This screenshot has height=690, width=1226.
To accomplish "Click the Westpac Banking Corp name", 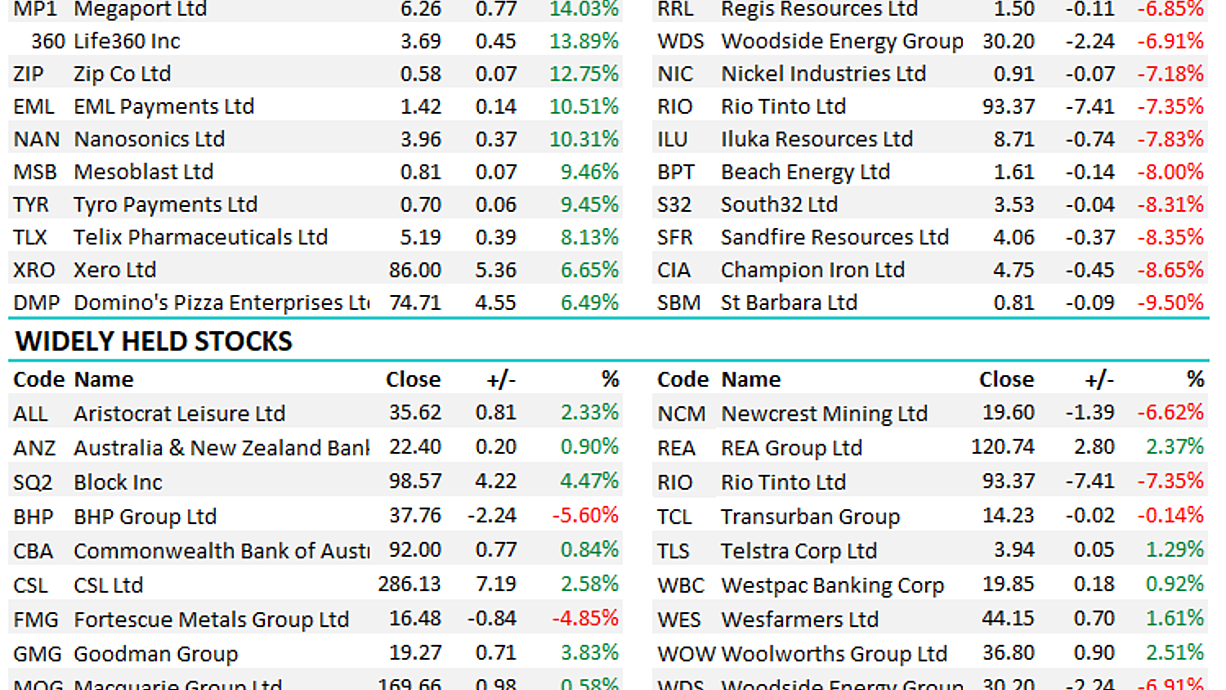I will (832, 585).
